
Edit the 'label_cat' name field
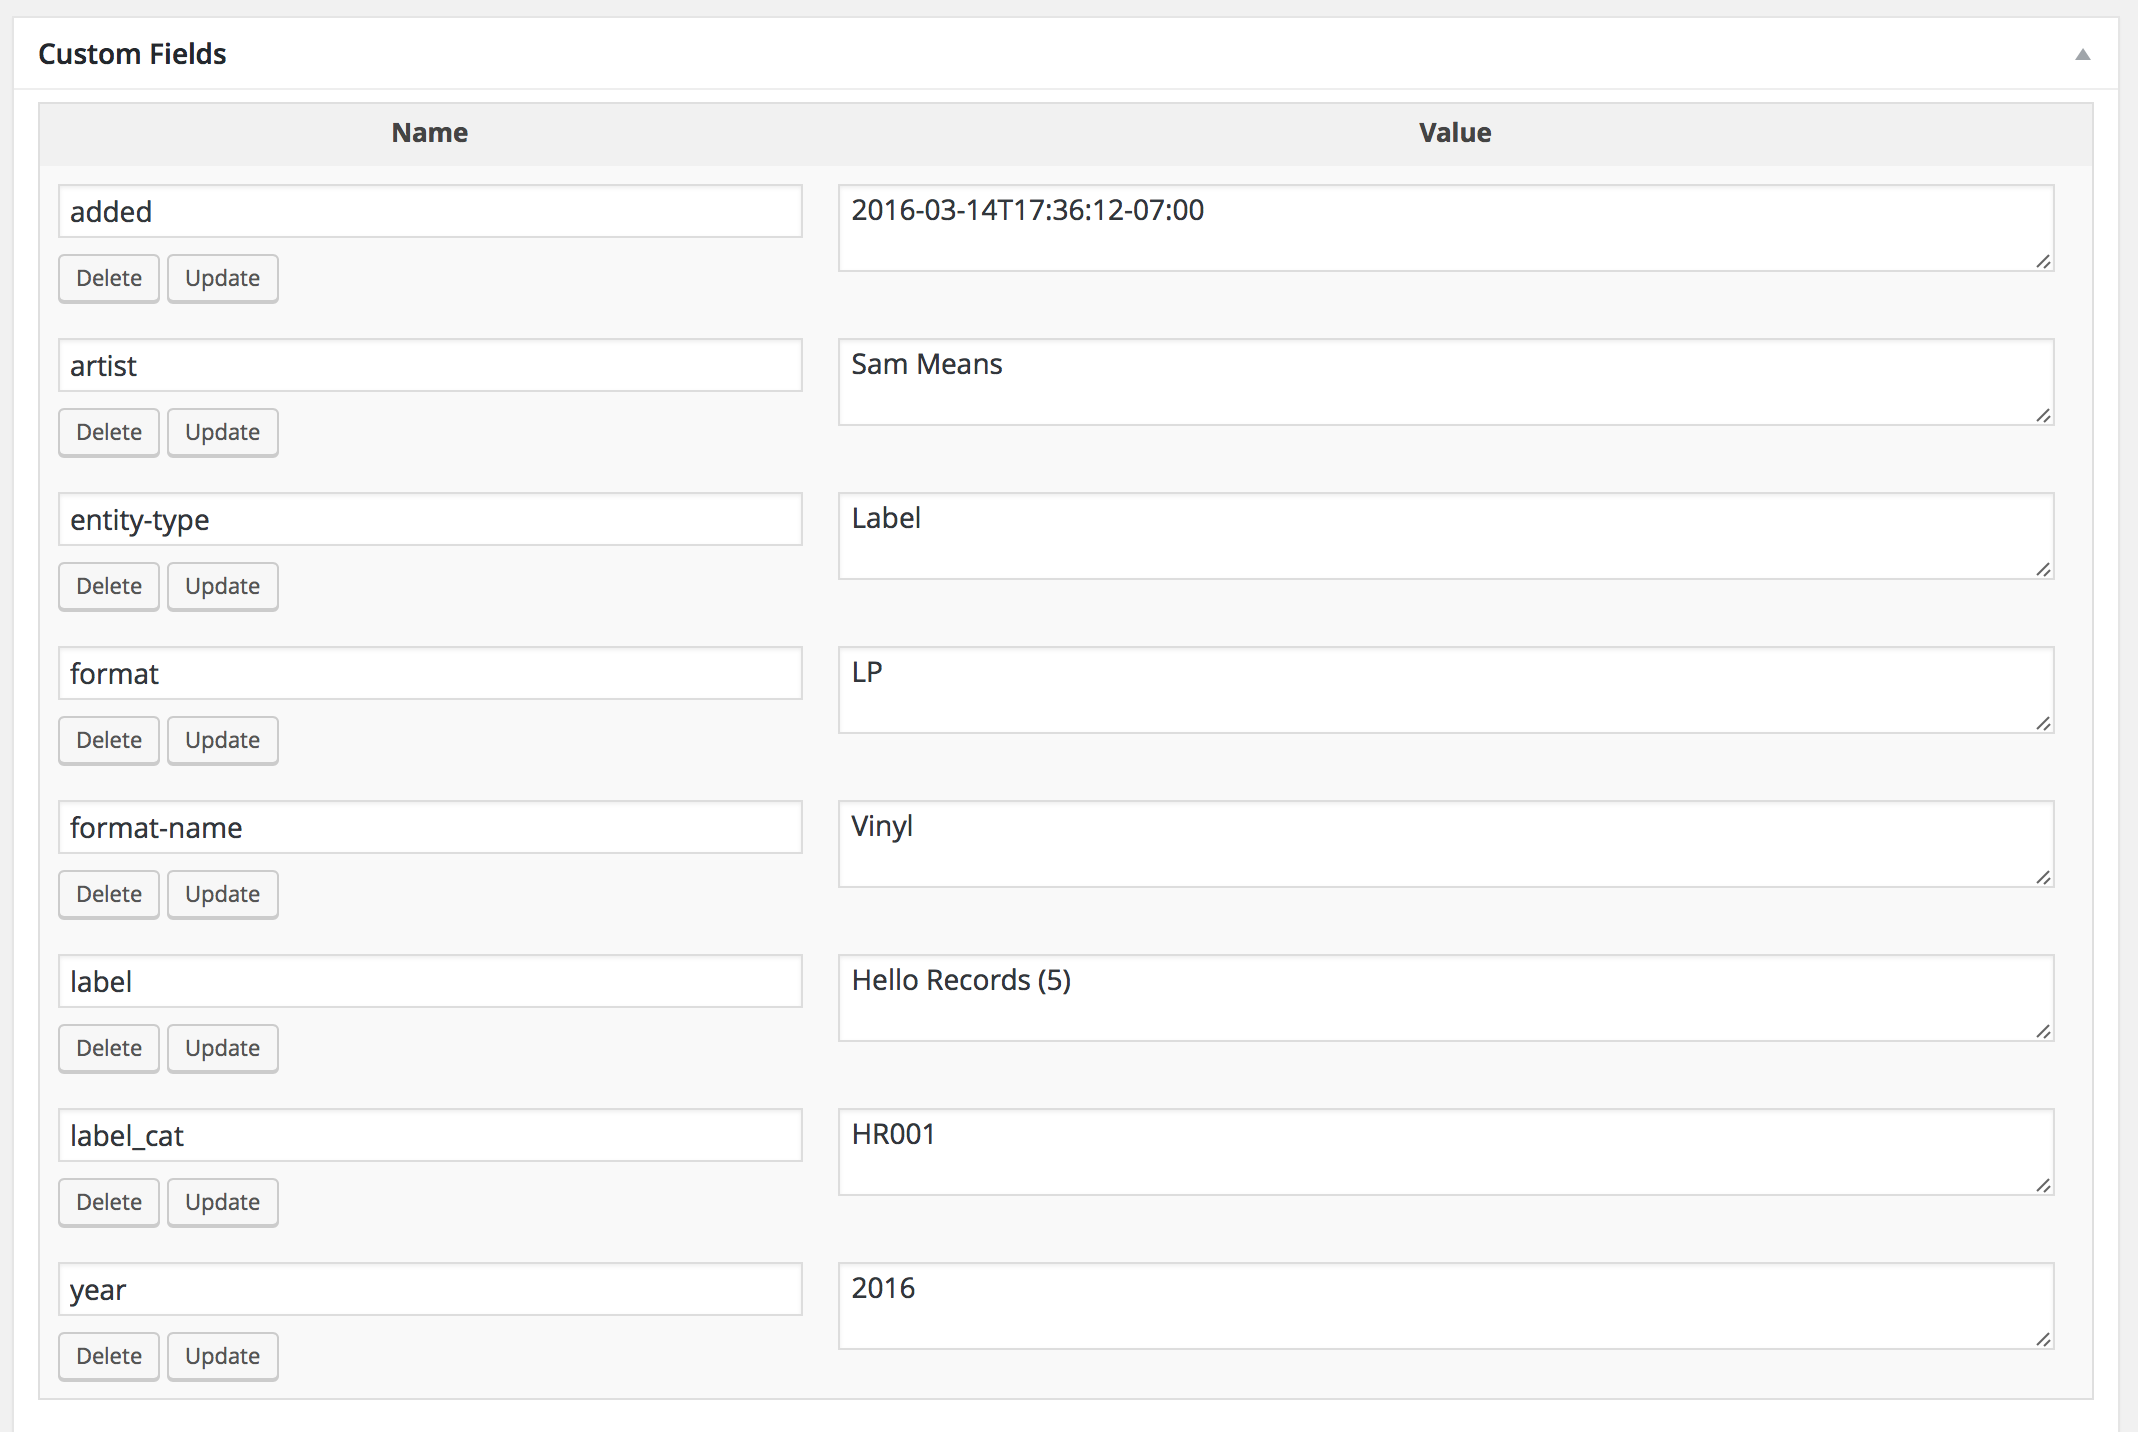430,1135
